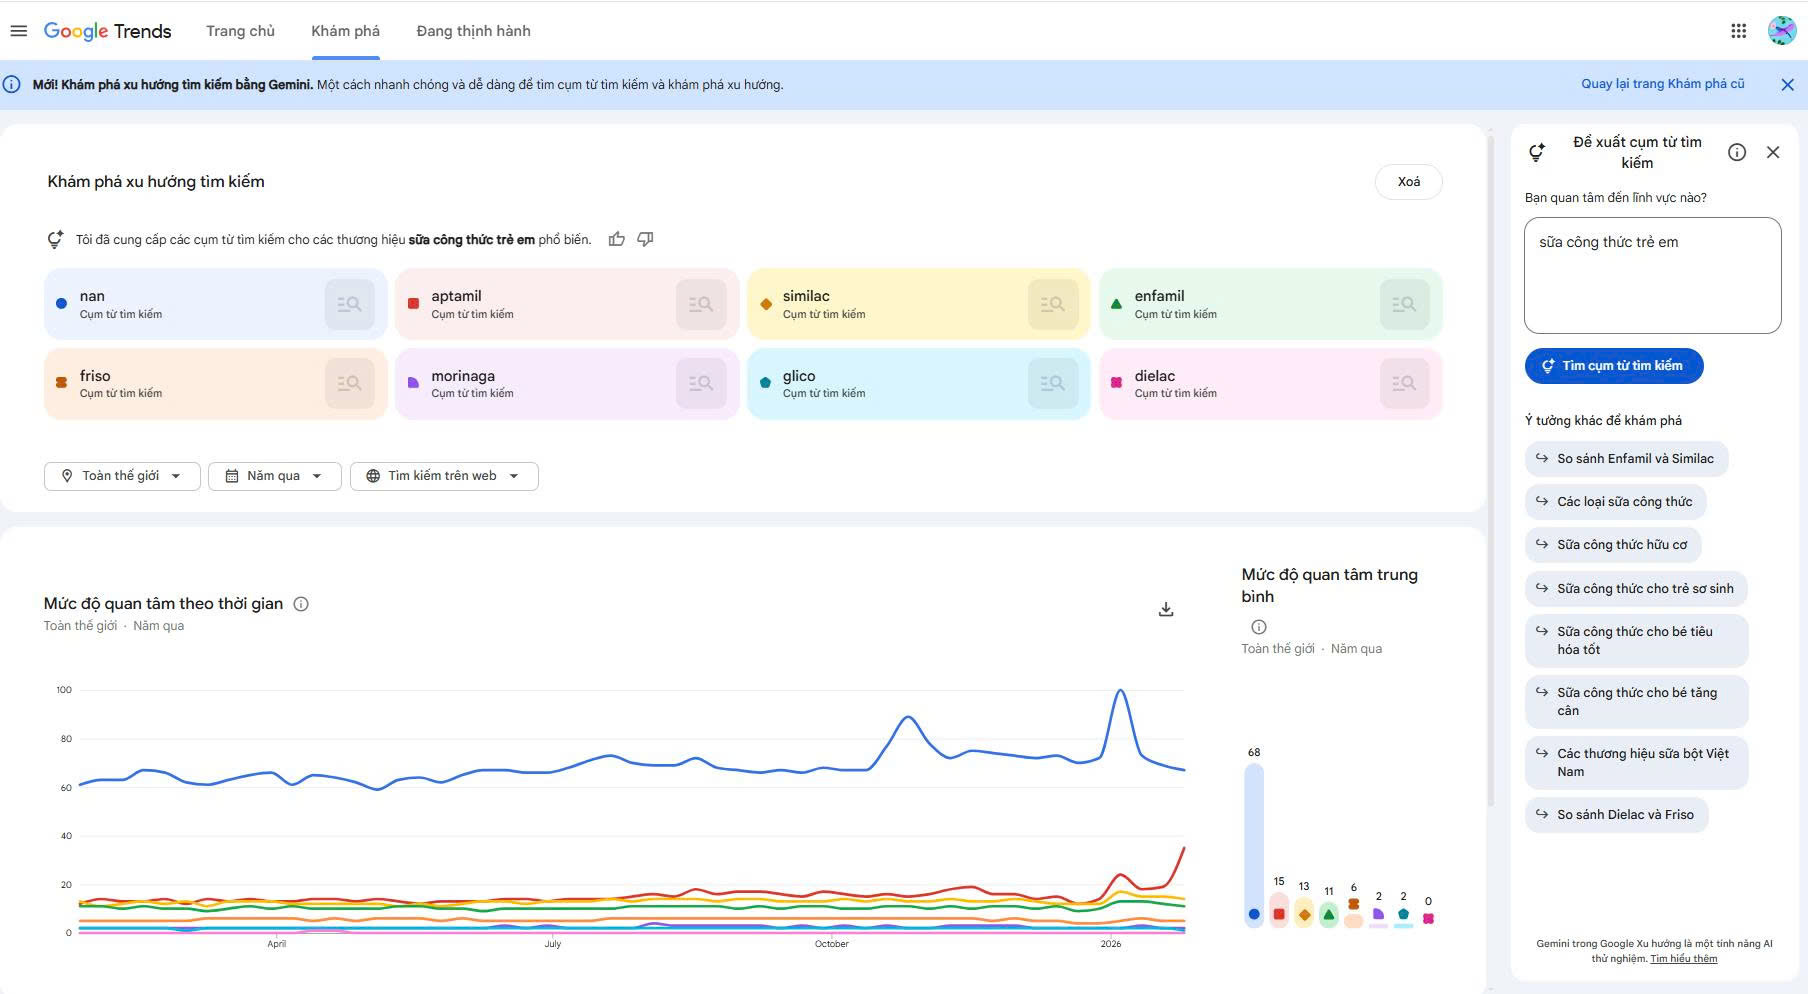Click the thumbs down feedback icon
The height and width of the screenshot is (994, 1808).
pyautogui.click(x=646, y=239)
